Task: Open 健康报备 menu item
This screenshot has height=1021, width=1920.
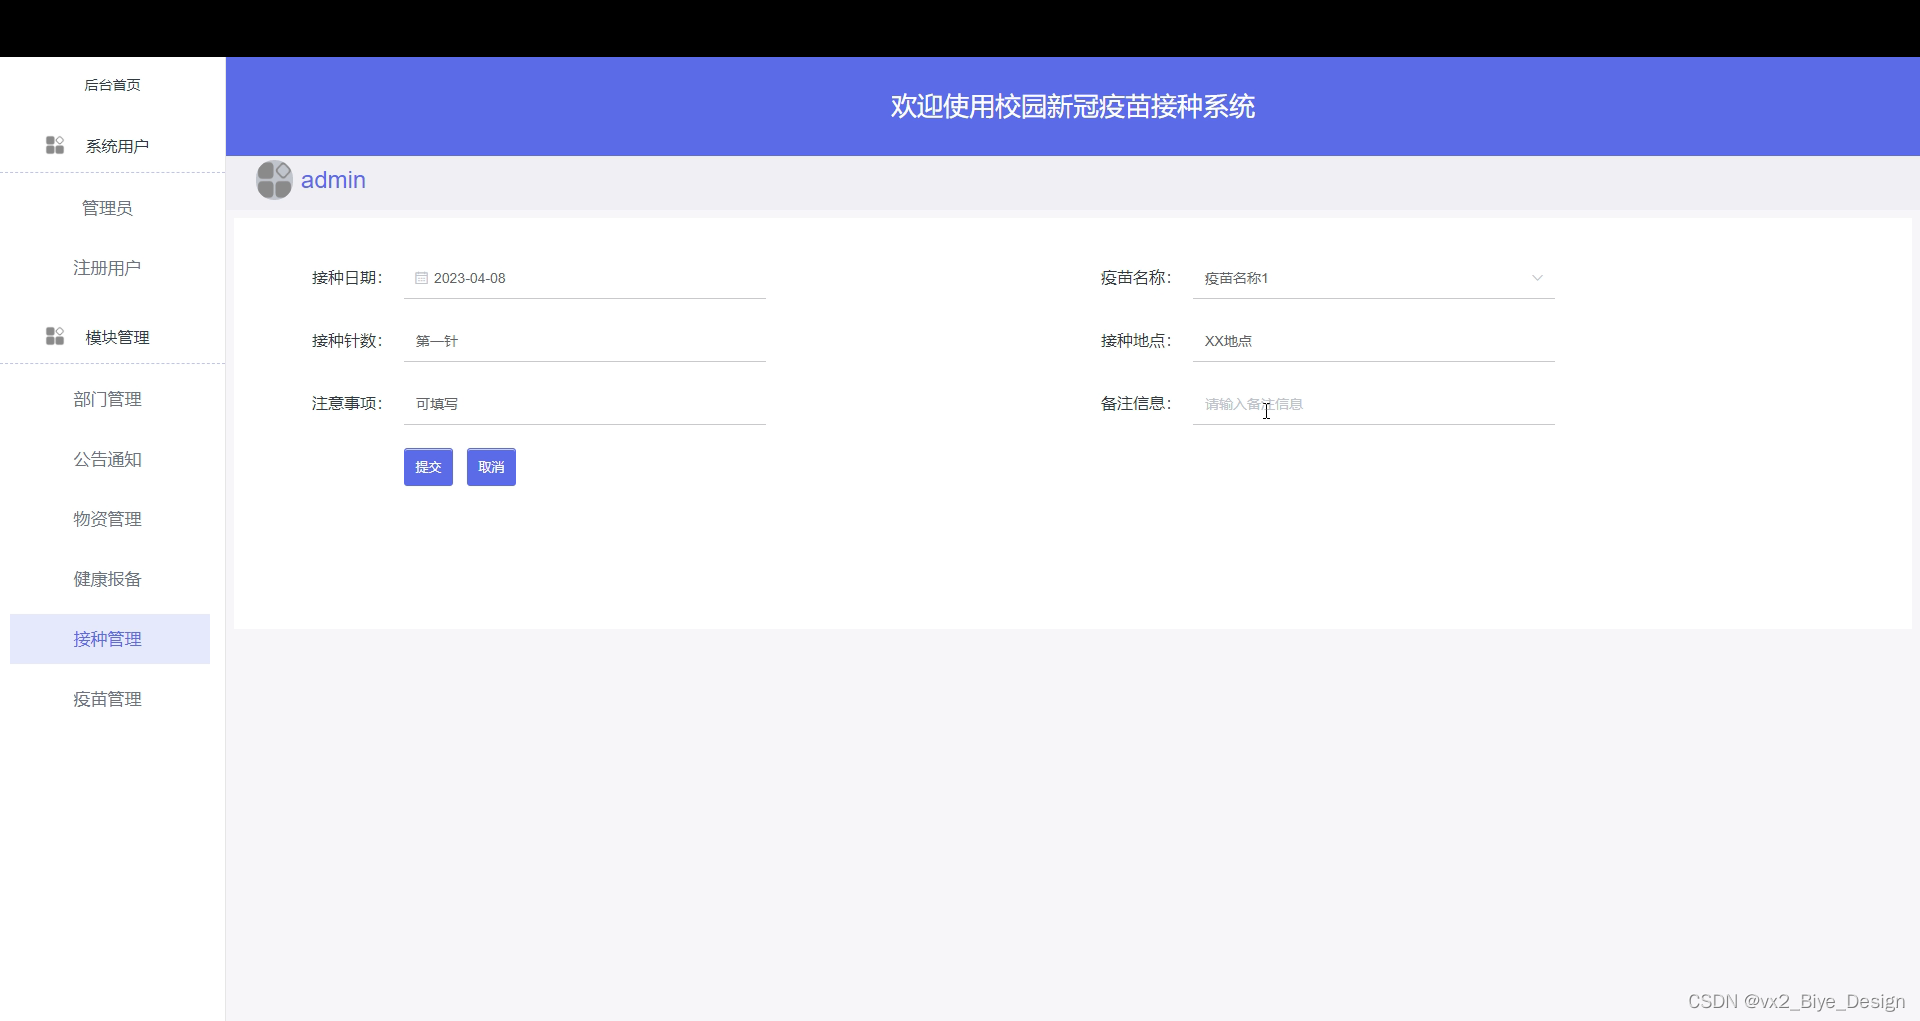Action: (110, 579)
